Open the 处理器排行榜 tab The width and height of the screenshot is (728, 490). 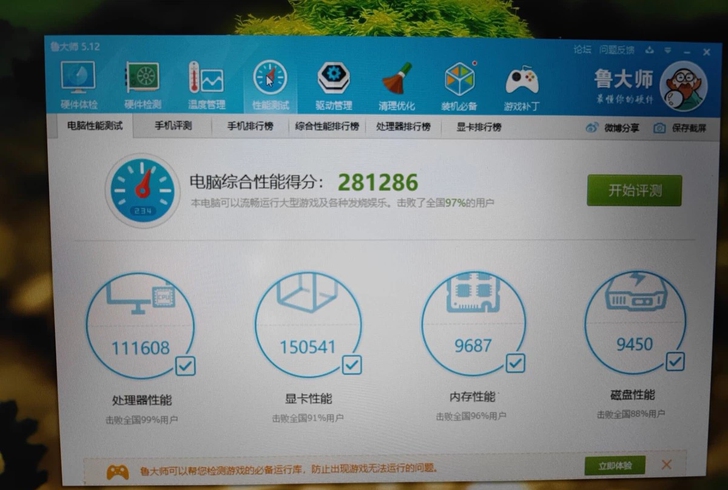click(x=403, y=127)
